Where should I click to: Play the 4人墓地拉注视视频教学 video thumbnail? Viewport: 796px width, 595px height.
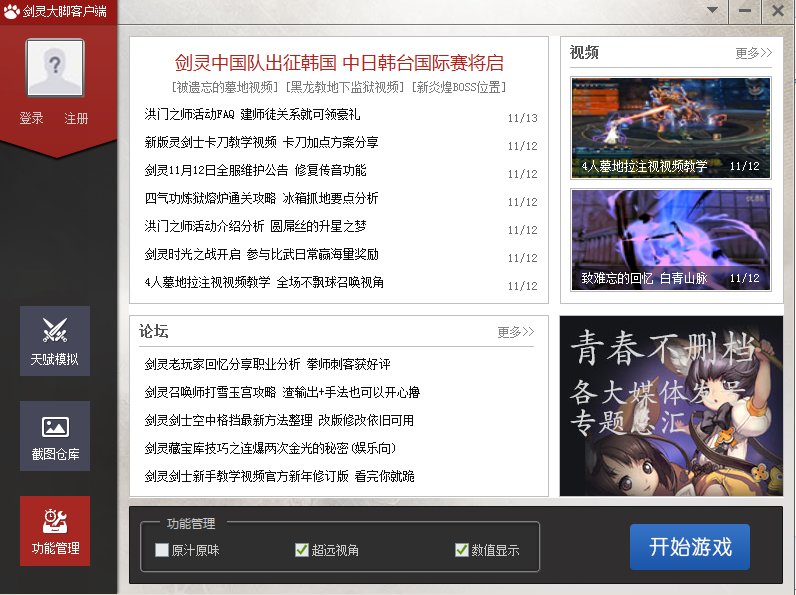point(671,127)
